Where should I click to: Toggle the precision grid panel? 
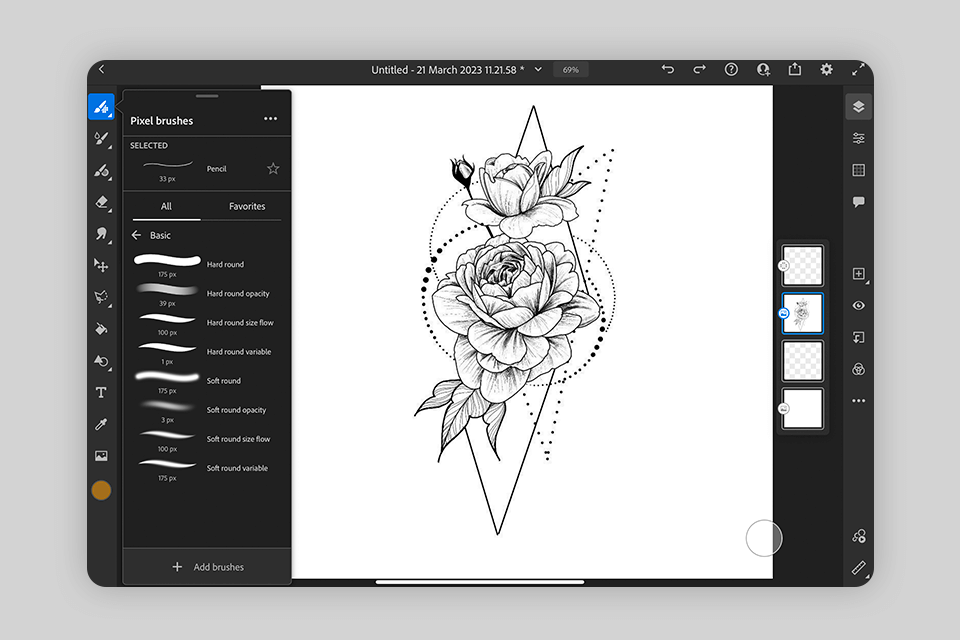click(858, 170)
